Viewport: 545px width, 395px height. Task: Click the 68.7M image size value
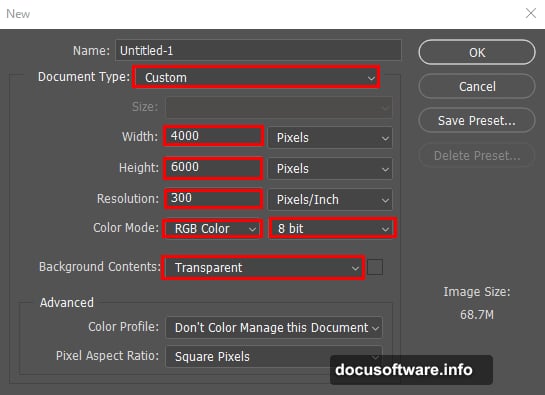pyautogui.click(x=477, y=315)
